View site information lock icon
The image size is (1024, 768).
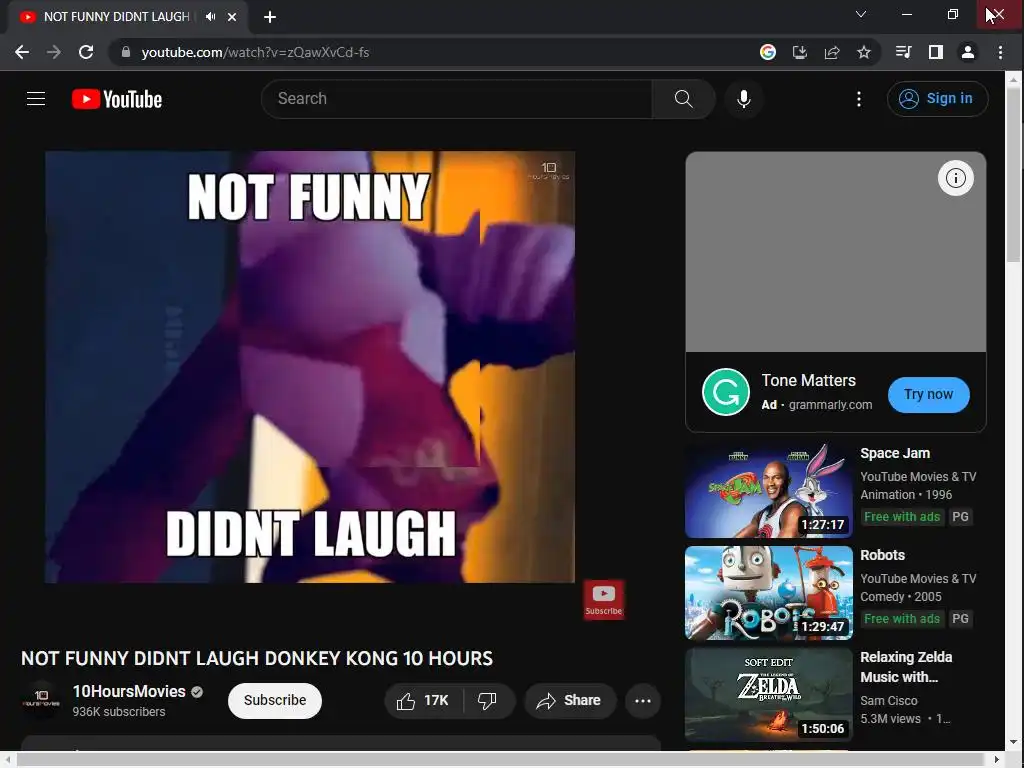coord(126,52)
